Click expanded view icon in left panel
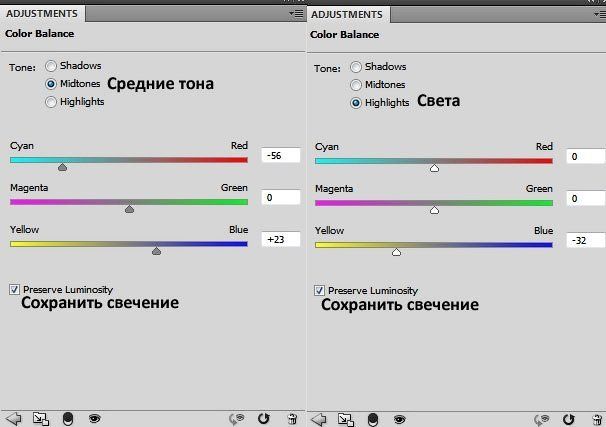The image size is (606, 427). (41, 419)
